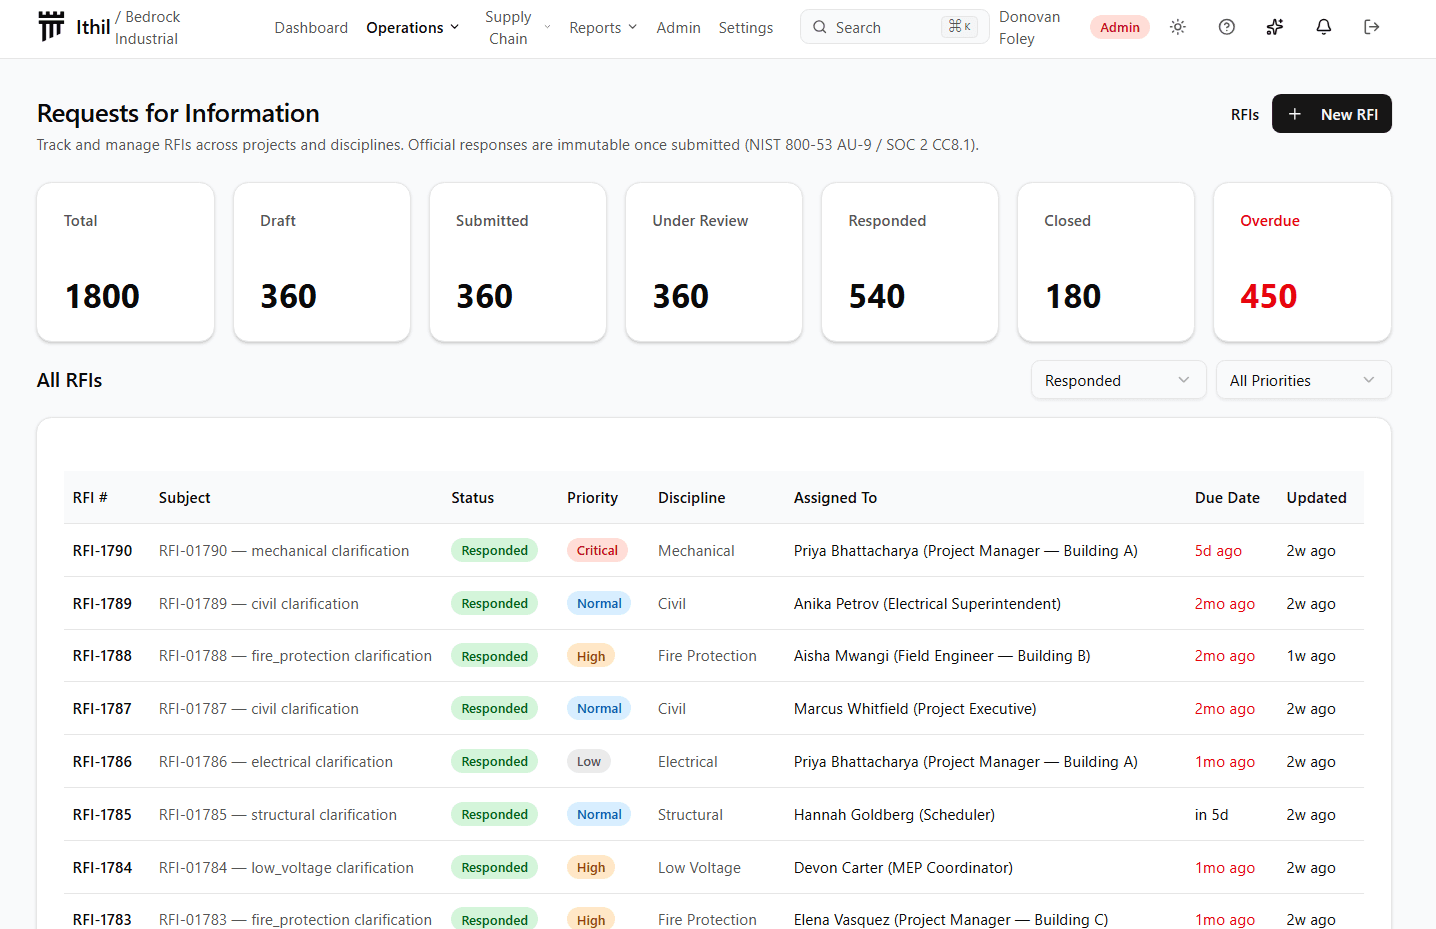This screenshot has height=929, width=1436.
Task: Open row RFI-1785
Action: point(714,815)
